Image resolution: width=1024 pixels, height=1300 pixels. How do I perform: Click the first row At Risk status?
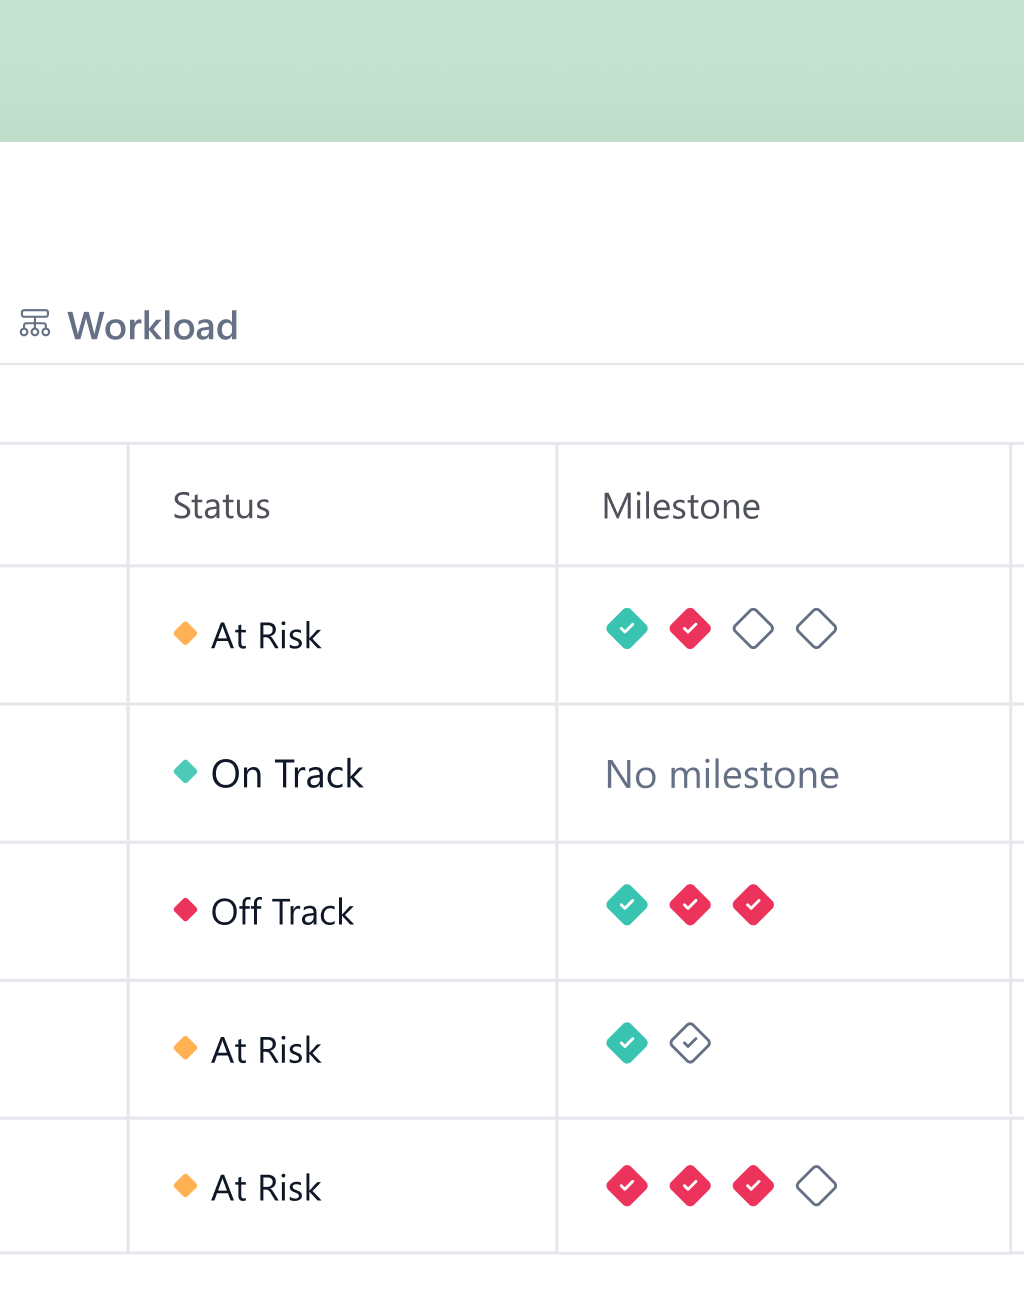[x=247, y=635]
